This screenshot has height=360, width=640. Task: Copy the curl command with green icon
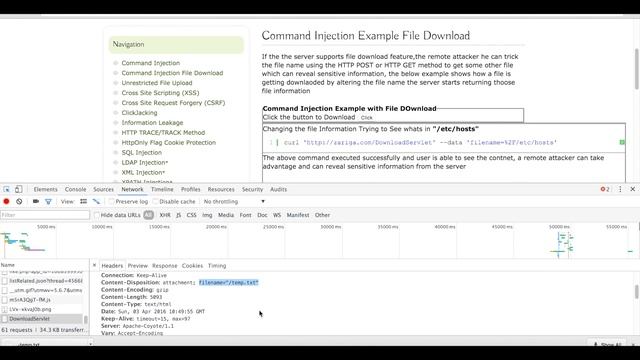point(622,142)
